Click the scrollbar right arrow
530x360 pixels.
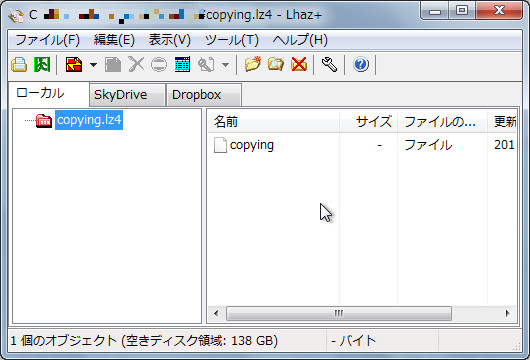[507, 313]
